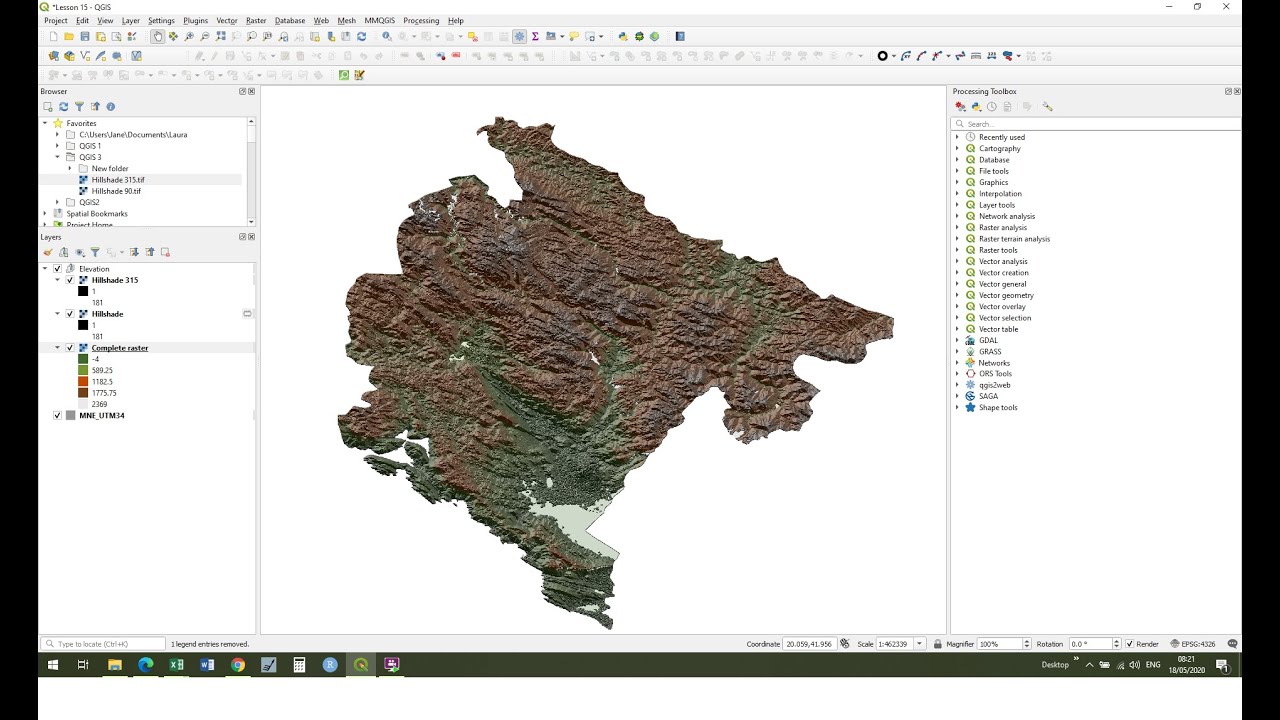Expand the SAGA provider group
The height and width of the screenshot is (720, 1280).
[x=957, y=396]
